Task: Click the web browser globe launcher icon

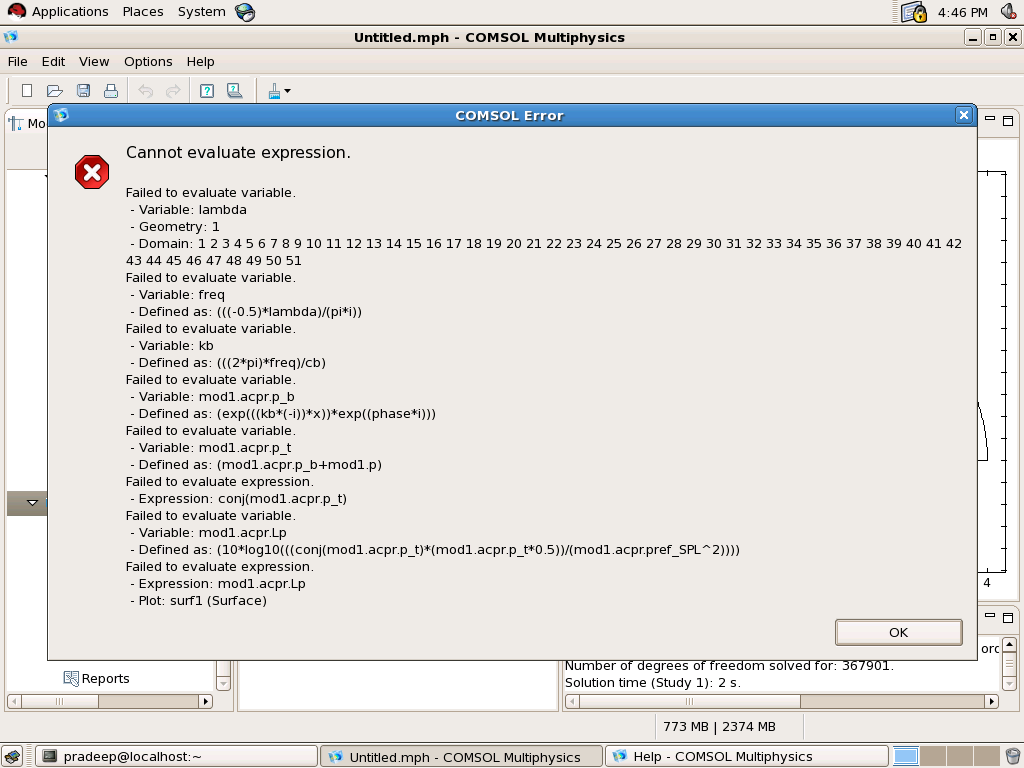Action: (x=245, y=12)
